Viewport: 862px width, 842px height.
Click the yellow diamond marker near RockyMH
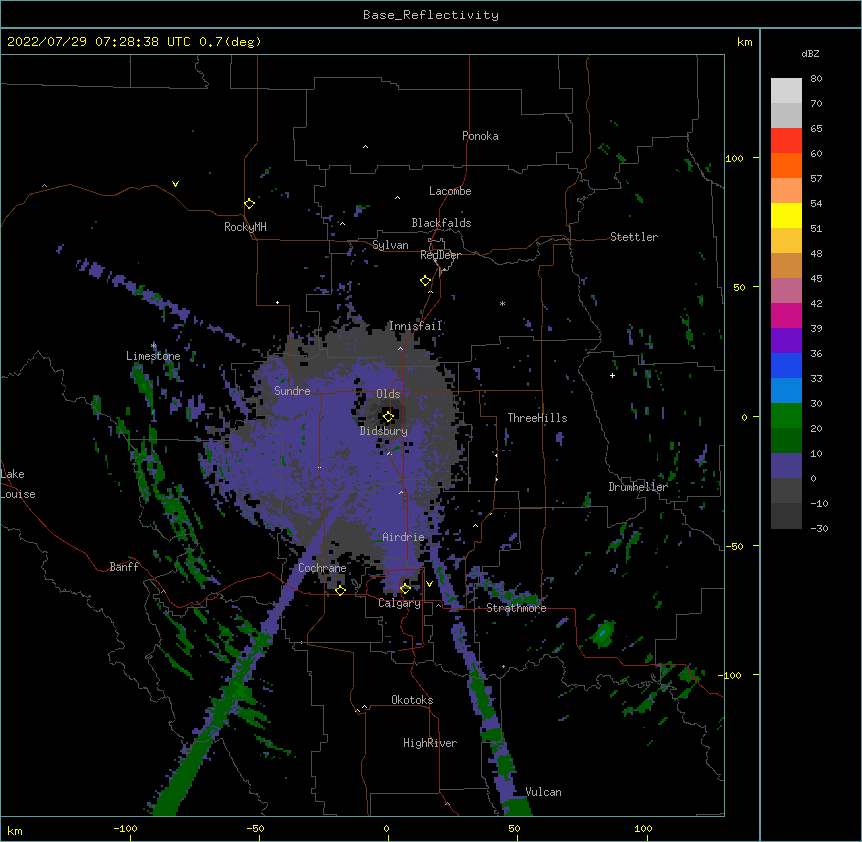(x=250, y=204)
